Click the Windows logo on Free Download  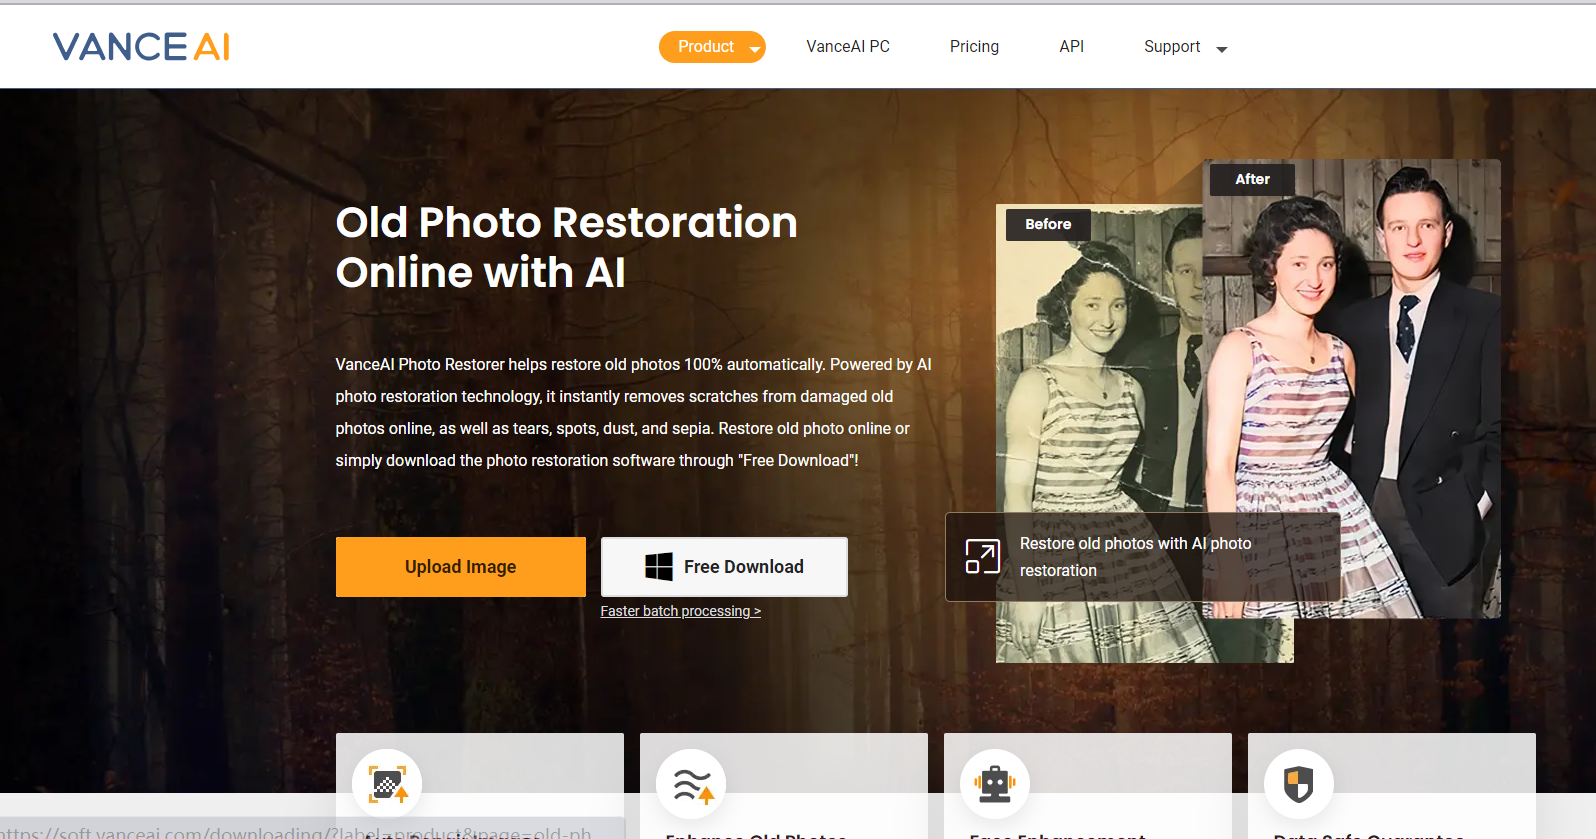(659, 567)
